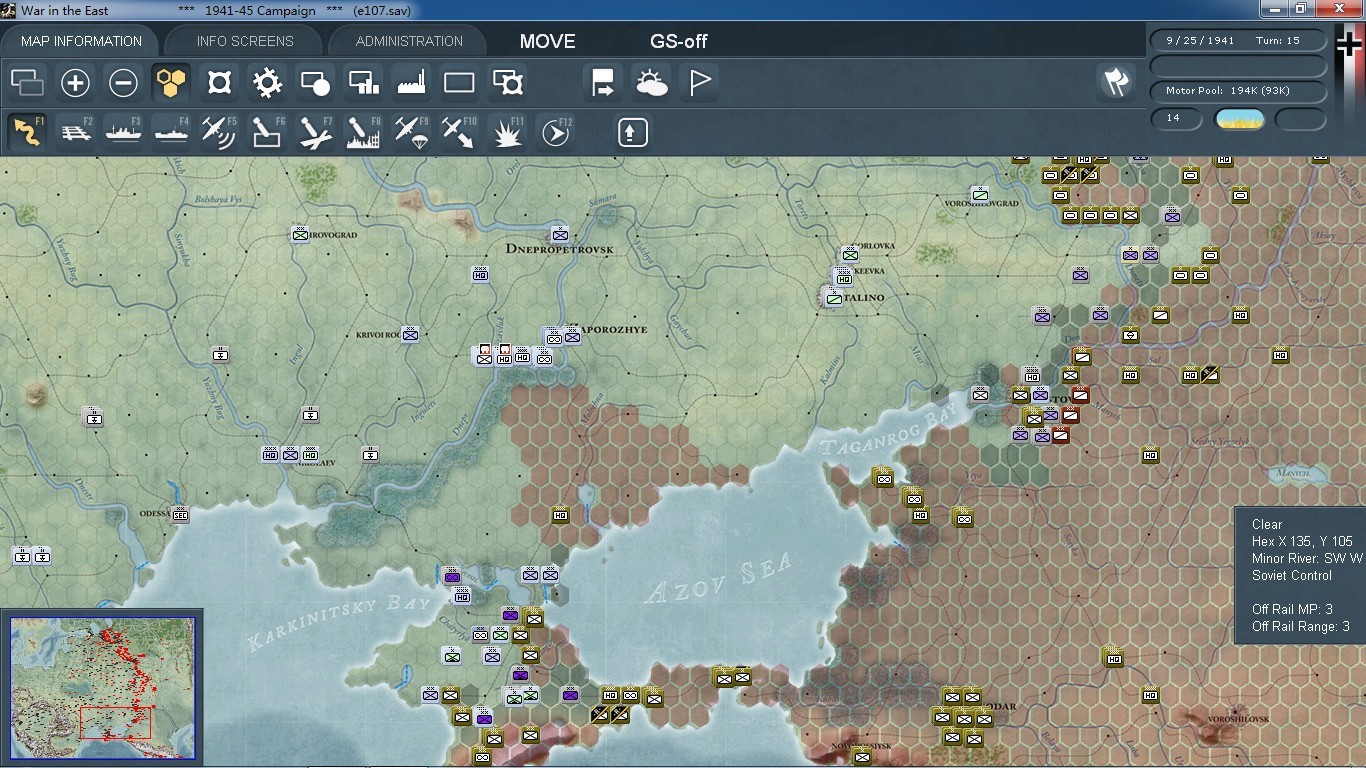This screenshot has height=768, width=1366.
Task: Click the zoom in plus icon
Action: (x=75, y=83)
